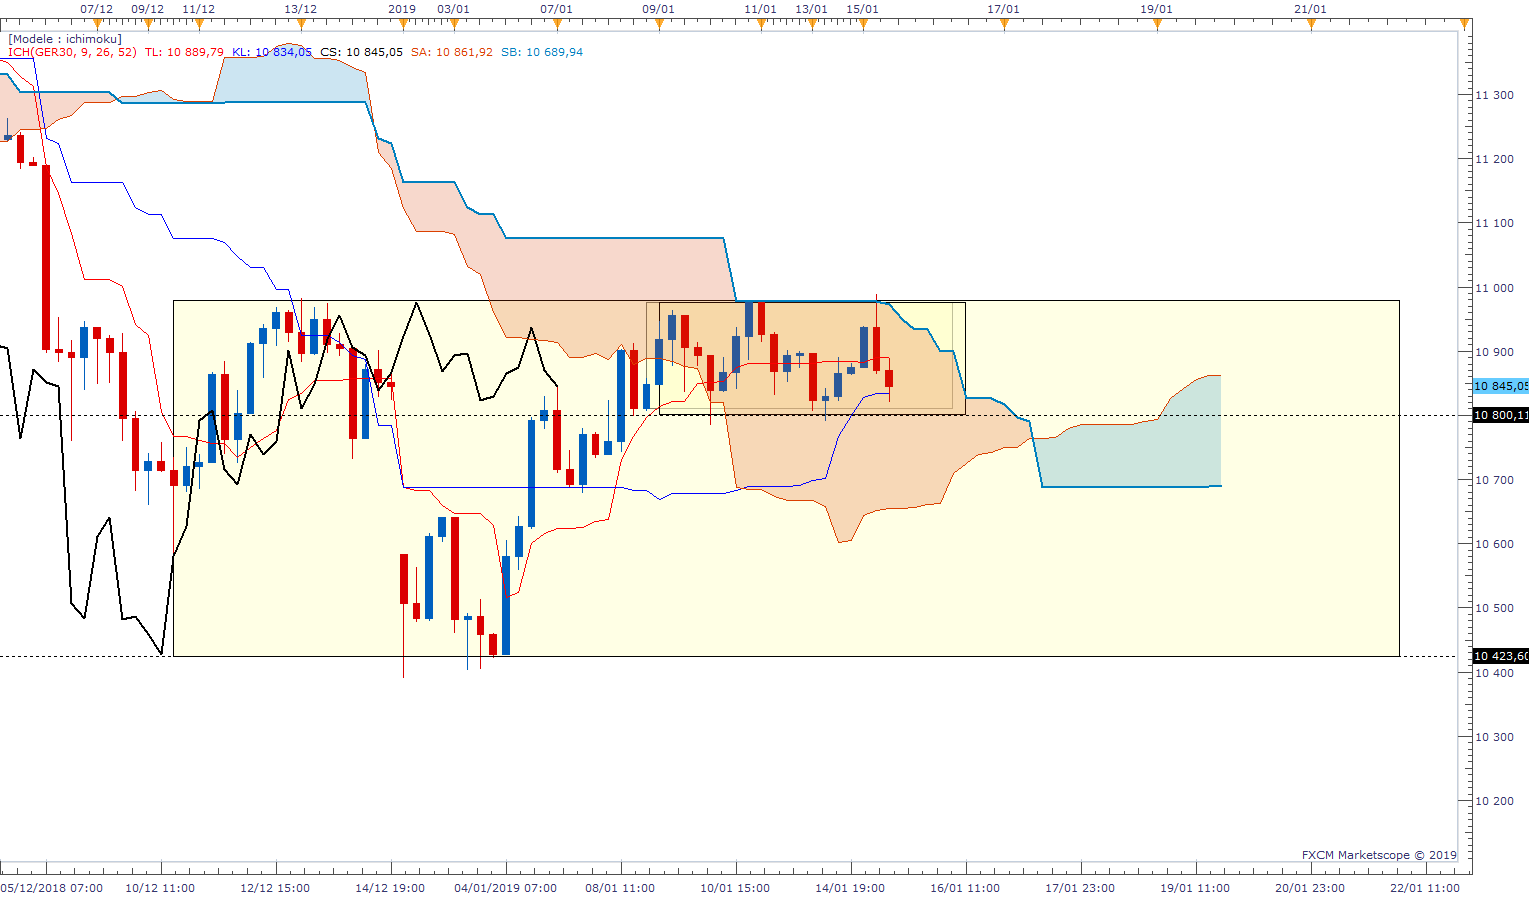Click the 10 900 price axis label
1530x900 pixels.
click(1495, 352)
